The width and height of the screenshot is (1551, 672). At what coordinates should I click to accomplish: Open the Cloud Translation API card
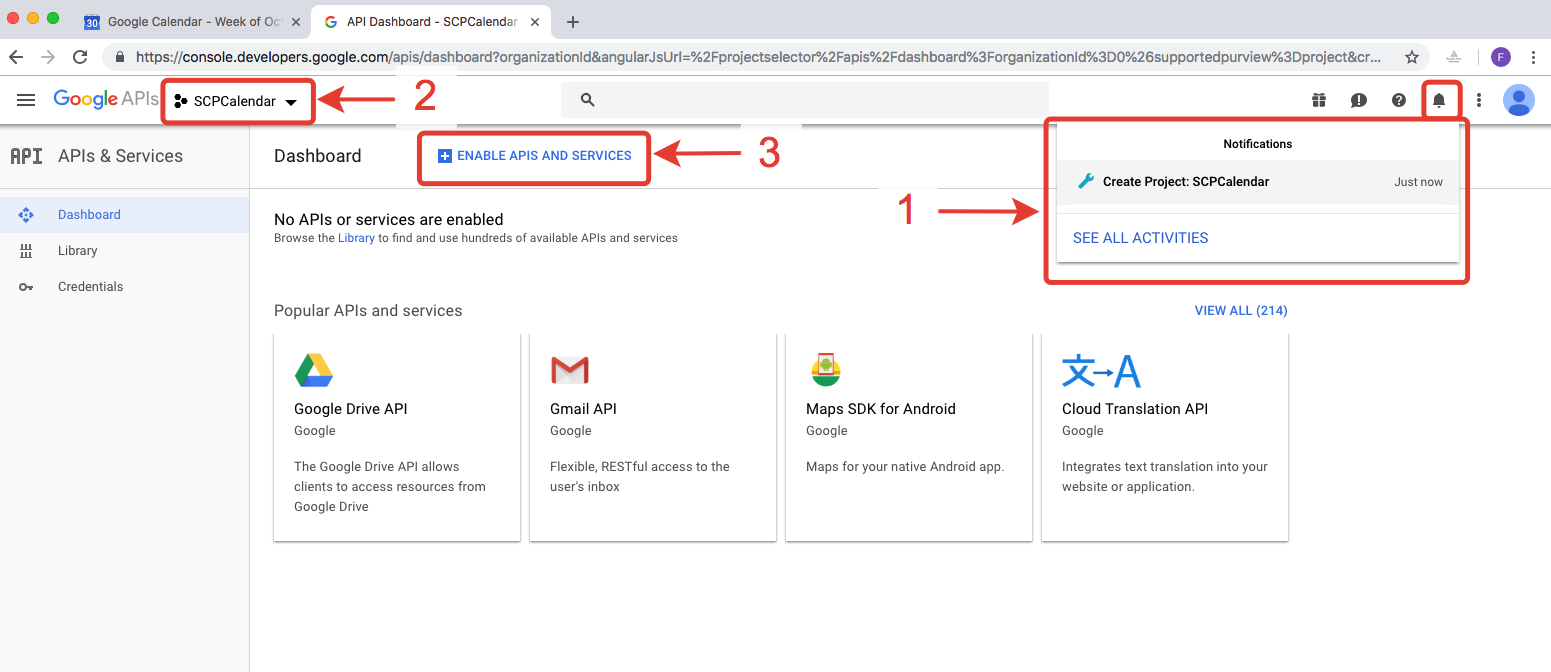1165,437
